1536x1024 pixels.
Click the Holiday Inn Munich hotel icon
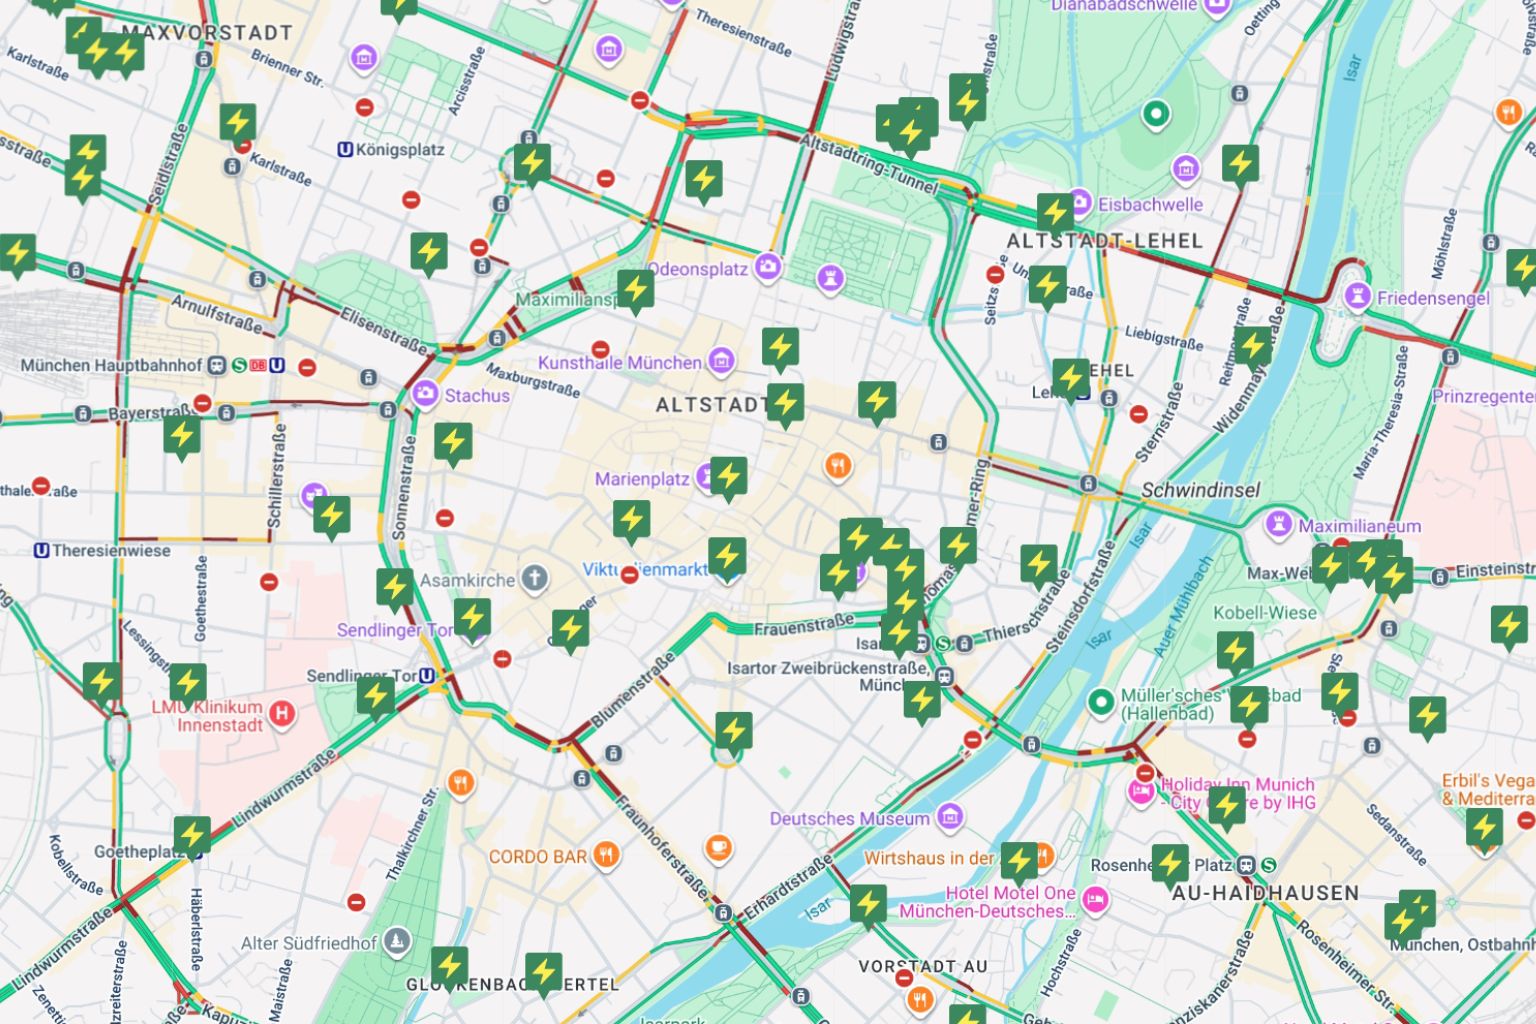[1141, 792]
